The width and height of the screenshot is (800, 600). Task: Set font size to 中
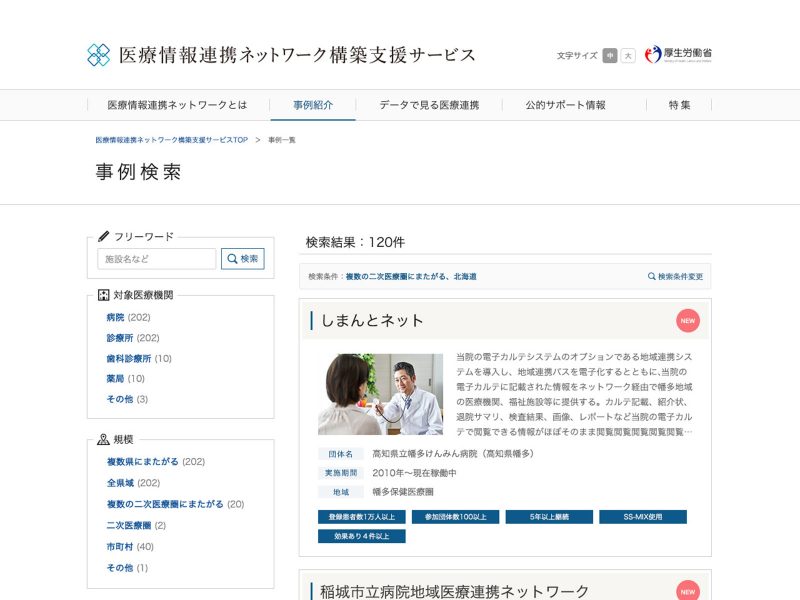tap(610, 56)
